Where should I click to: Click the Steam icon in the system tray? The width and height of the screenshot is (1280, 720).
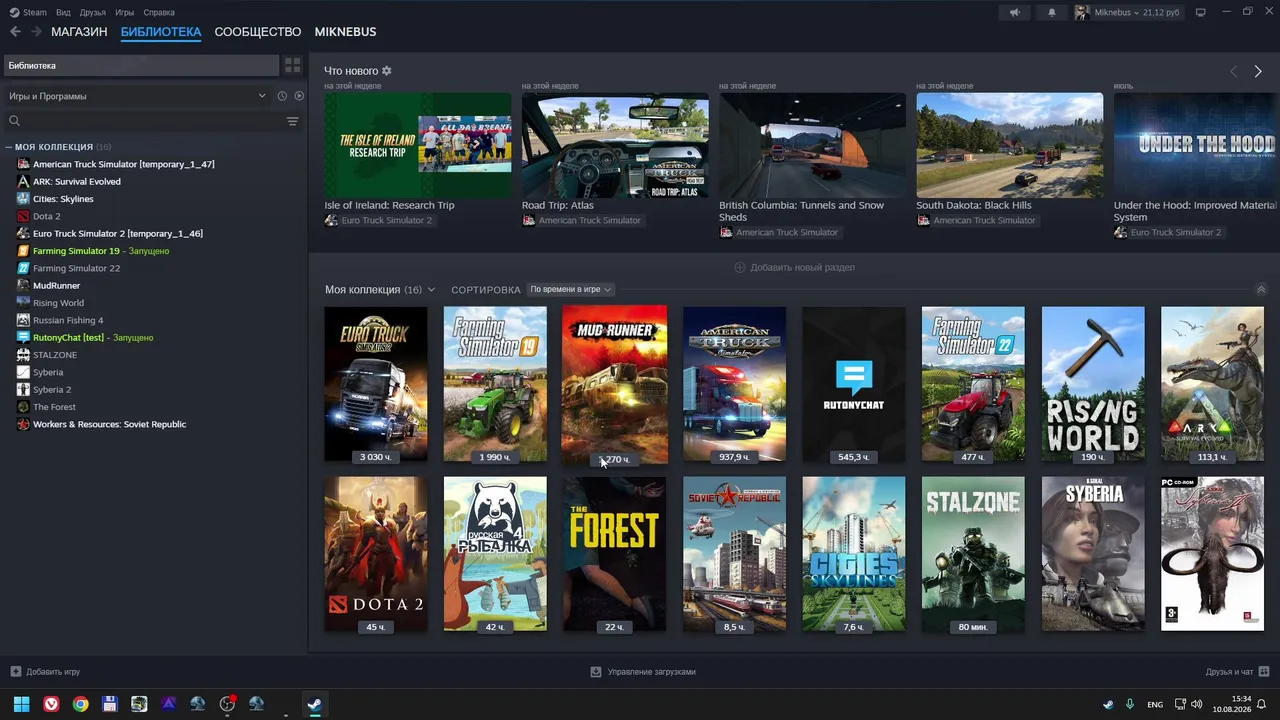coord(1108,704)
